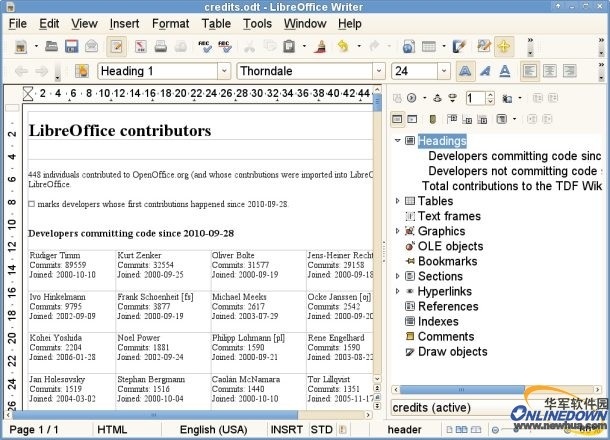Toggle Underline formatting button
The width and height of the screenshot is (610, 440).
pyautogui.click(x=505, y=71)
